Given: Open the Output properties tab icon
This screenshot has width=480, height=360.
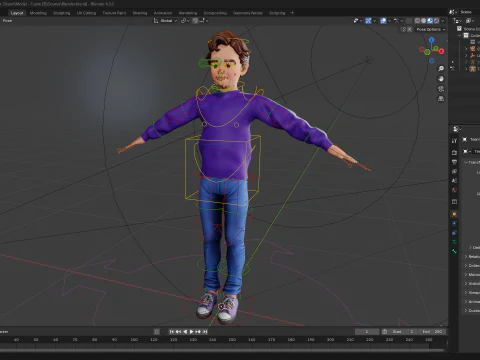Looking at the screenshot, I should (x=454, y=162).
